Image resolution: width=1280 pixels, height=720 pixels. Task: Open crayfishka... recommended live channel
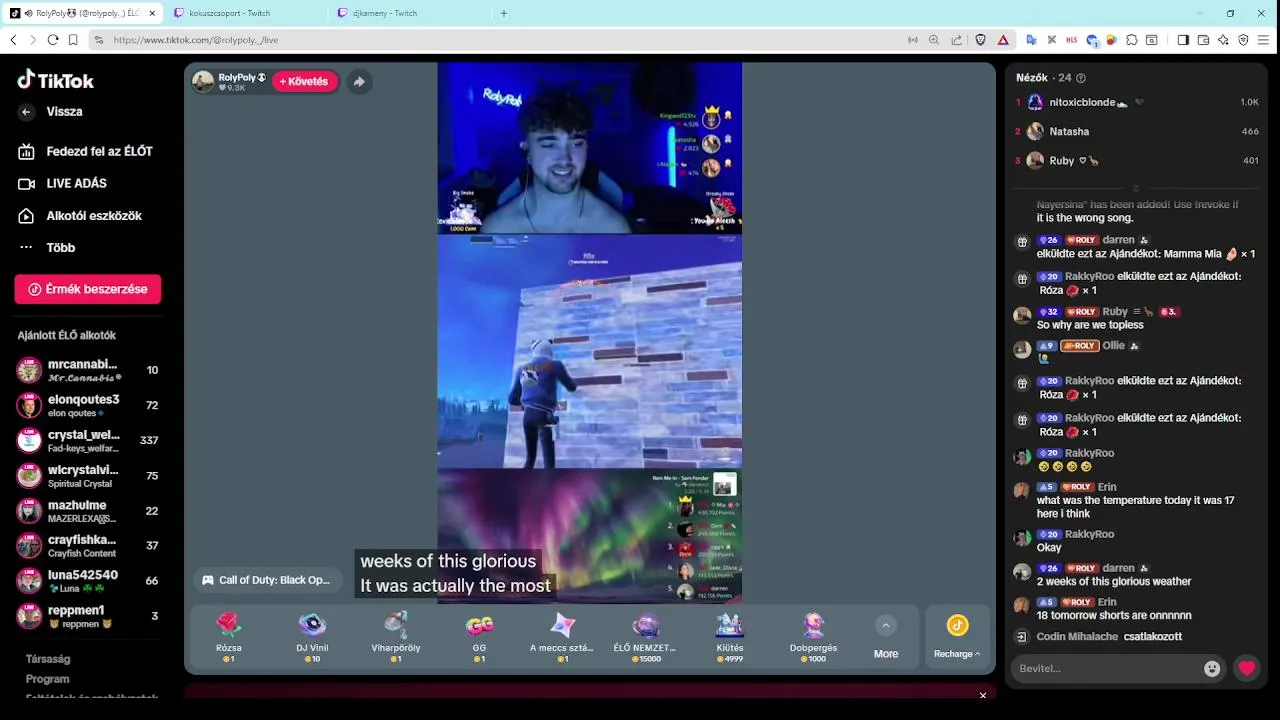(x=88, y=546)
